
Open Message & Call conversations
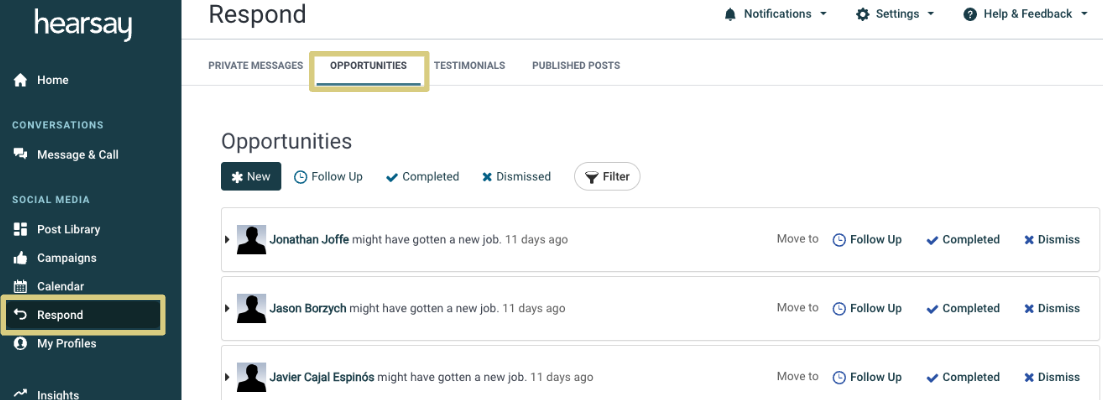pos(66,155)
